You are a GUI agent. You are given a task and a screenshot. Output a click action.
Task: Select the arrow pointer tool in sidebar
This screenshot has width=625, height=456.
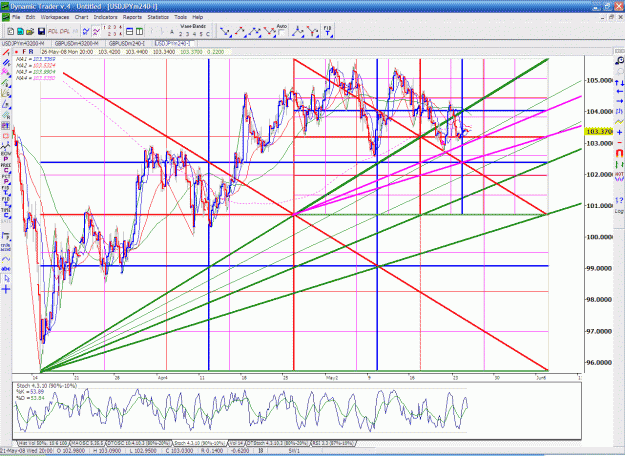6,279
